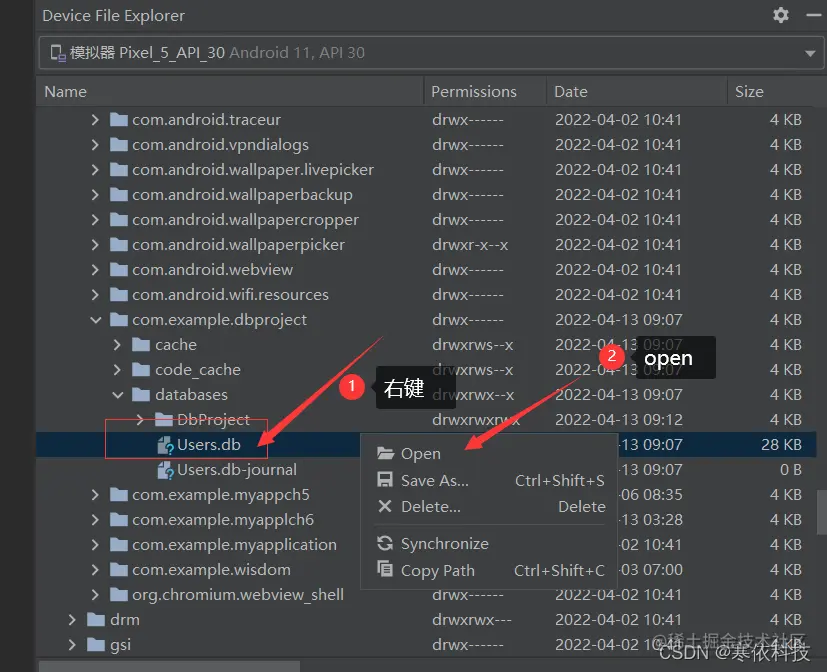Open the Device File Explorer settings gear
This screenshot has height=672, width=827.
[x=781, y=15]
